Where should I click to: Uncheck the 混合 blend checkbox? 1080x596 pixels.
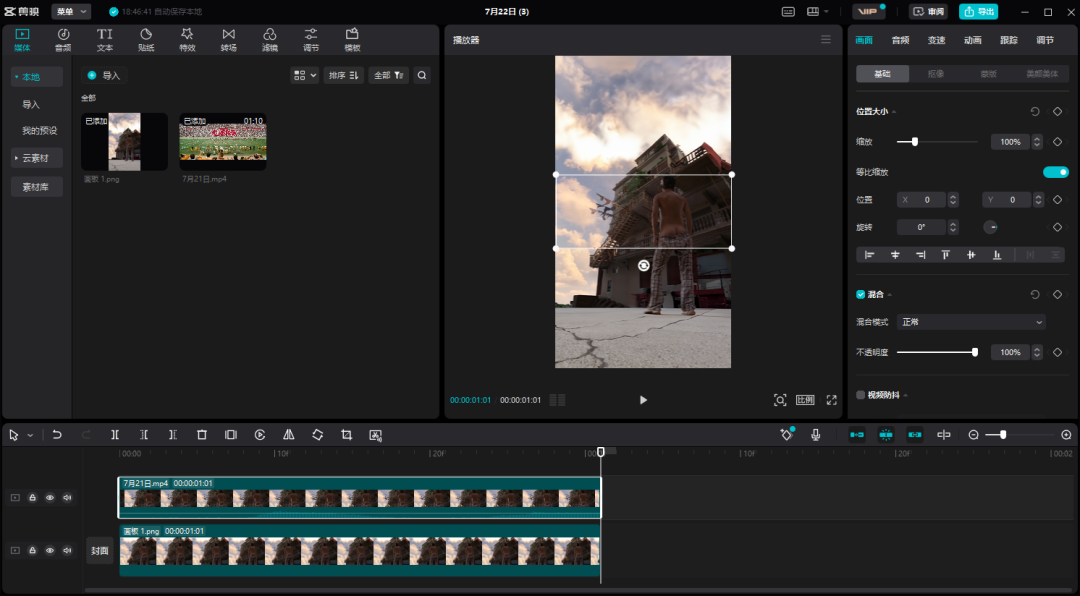860,294
